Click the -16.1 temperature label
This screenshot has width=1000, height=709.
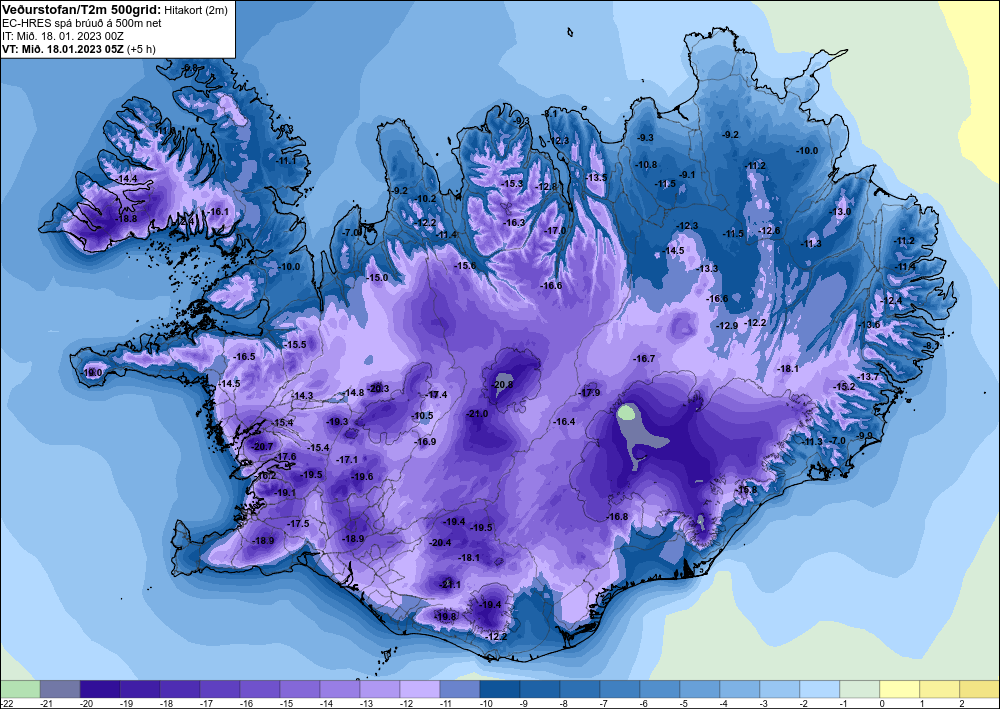(218, 212)
